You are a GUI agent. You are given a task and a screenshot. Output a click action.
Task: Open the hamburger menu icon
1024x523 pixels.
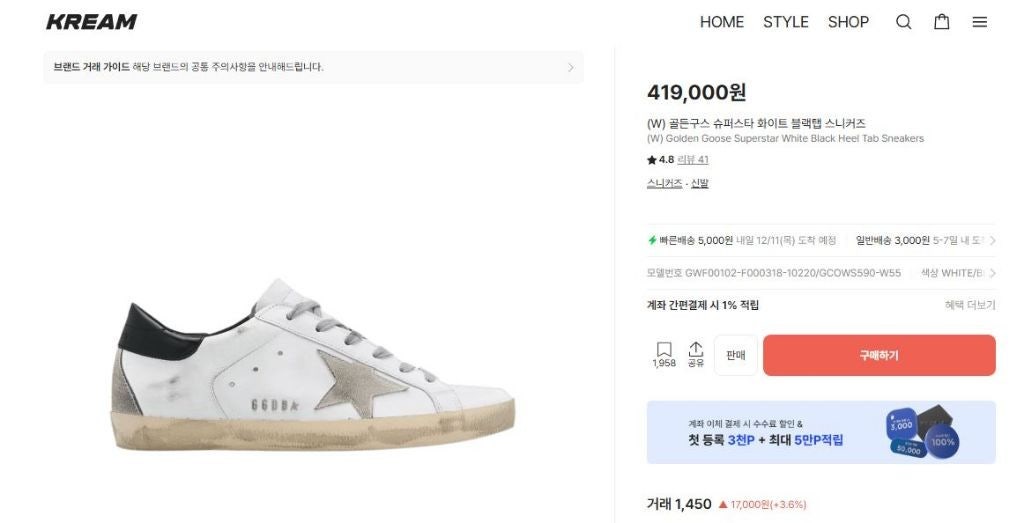(980, 22)
